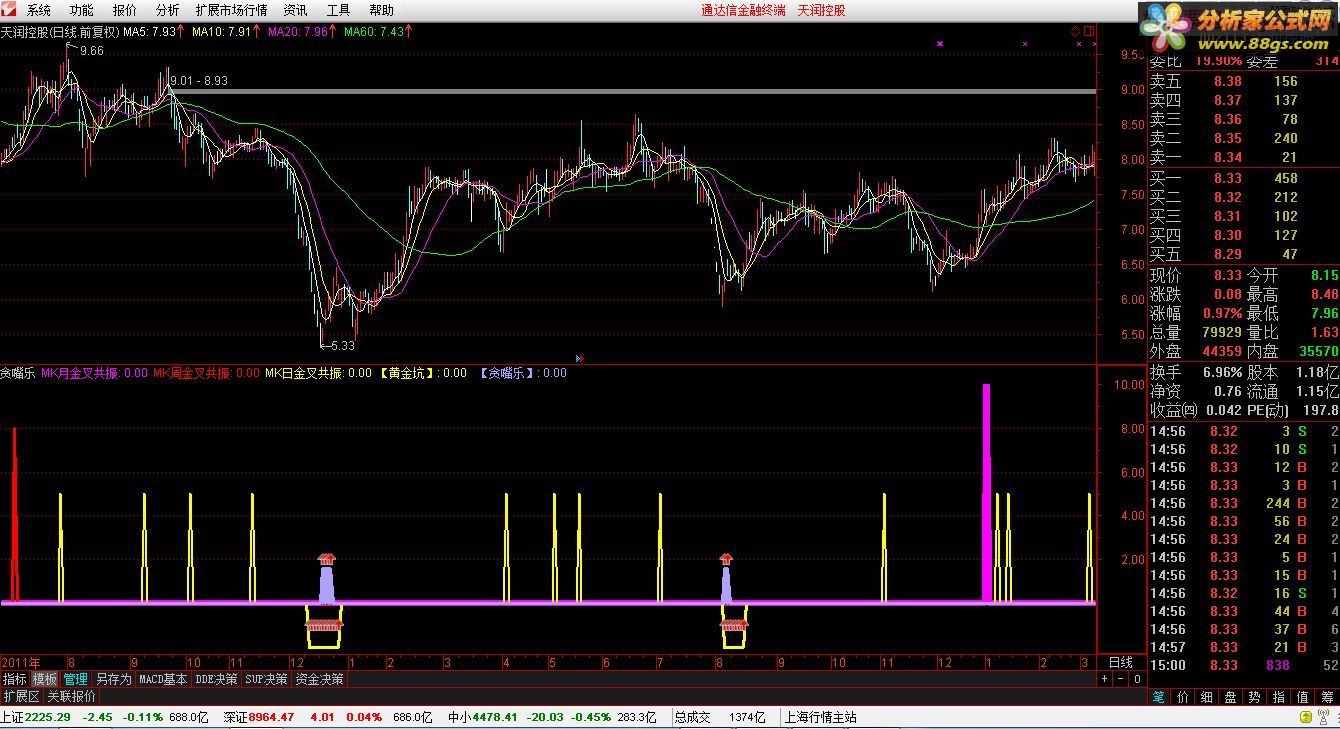Click the 总成交 1374亿 status entry
1340x729 pixels.
[720, 717]
